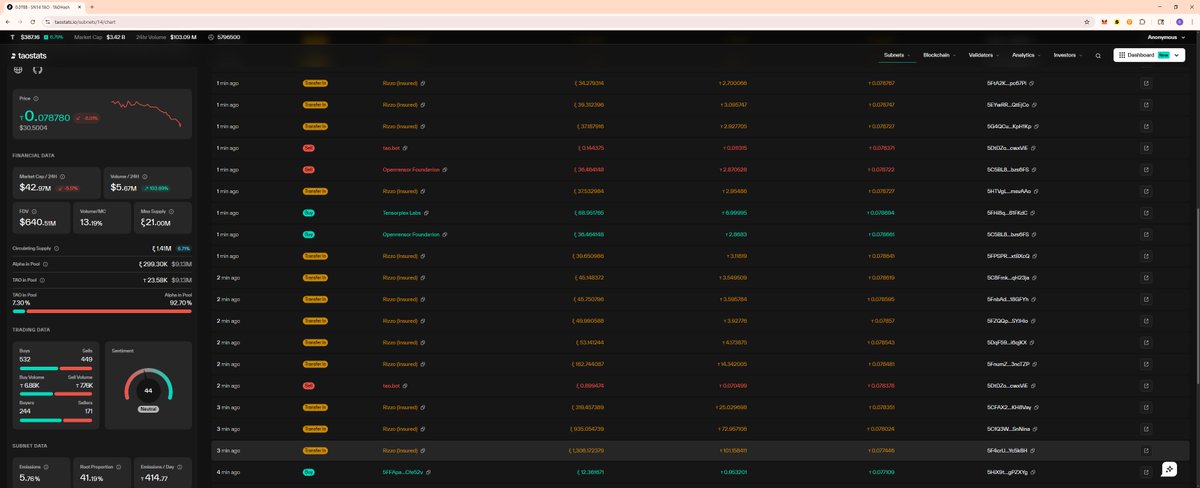Click the Buys versus Sells ratio bar
The image size is (1200, 488).
coord(56,367)
